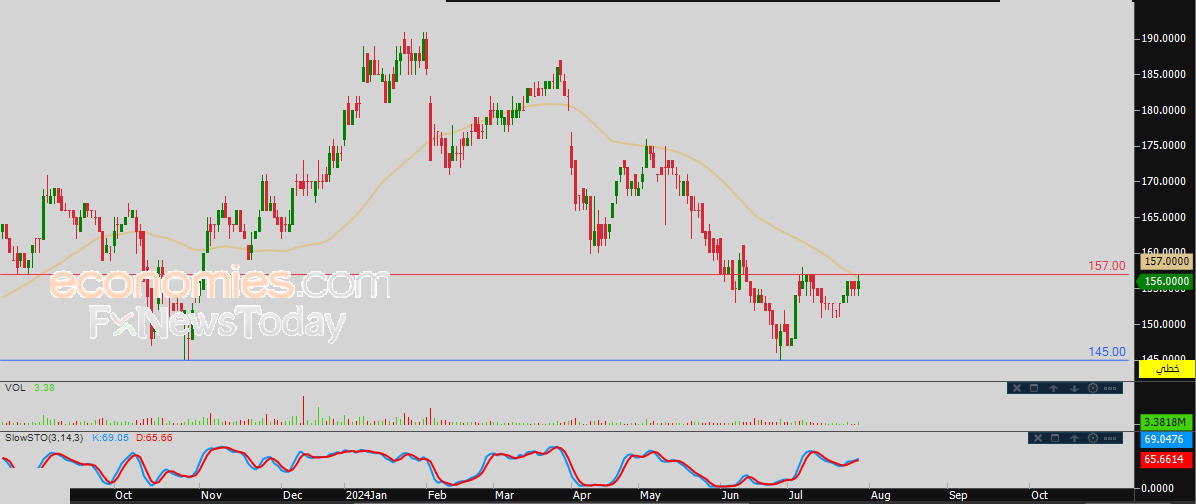Viewport: 1196px width, 504px height.
Task: Click the 157.00 resistance line label
Action: coord(1107,265)
